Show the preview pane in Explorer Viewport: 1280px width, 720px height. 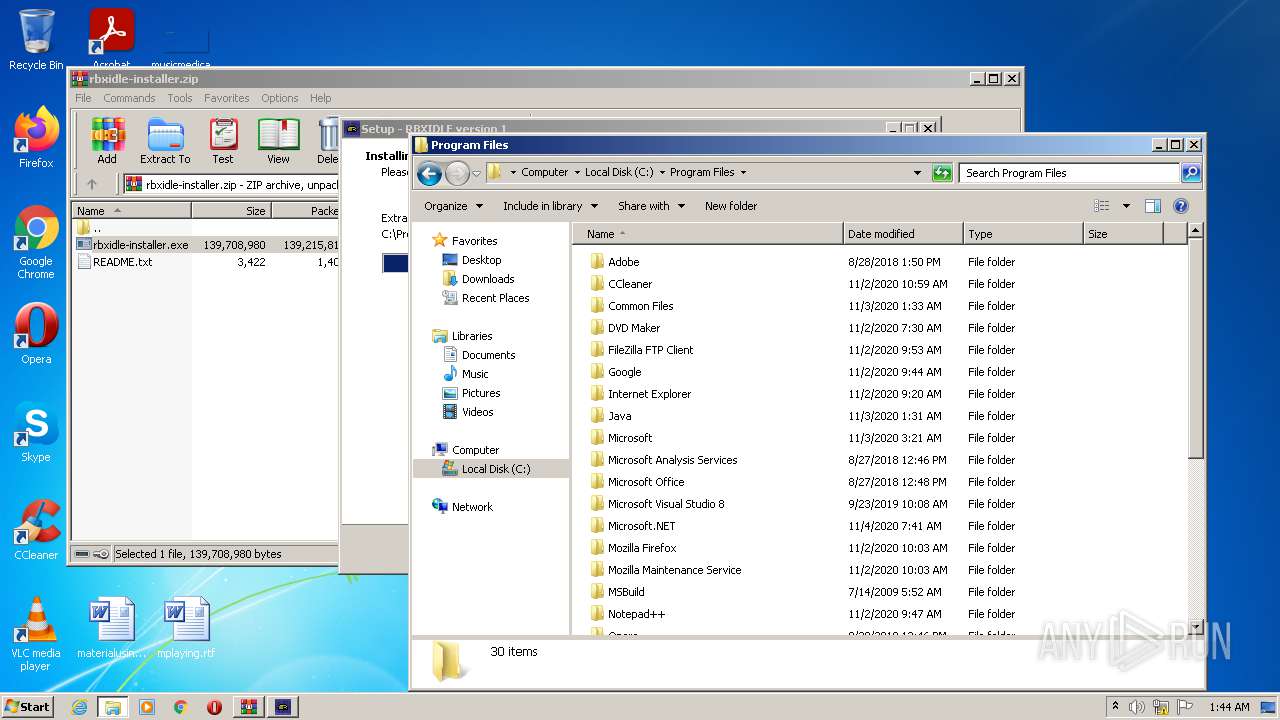tap(1153, 206)
